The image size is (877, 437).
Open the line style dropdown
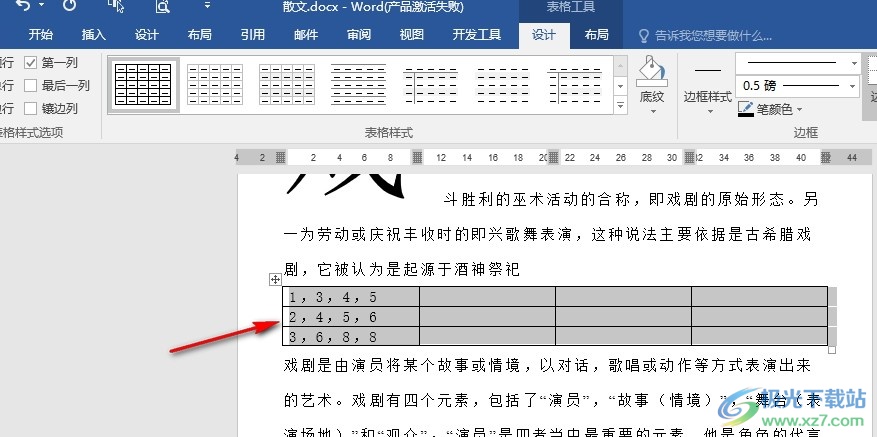tap(854, 64)
